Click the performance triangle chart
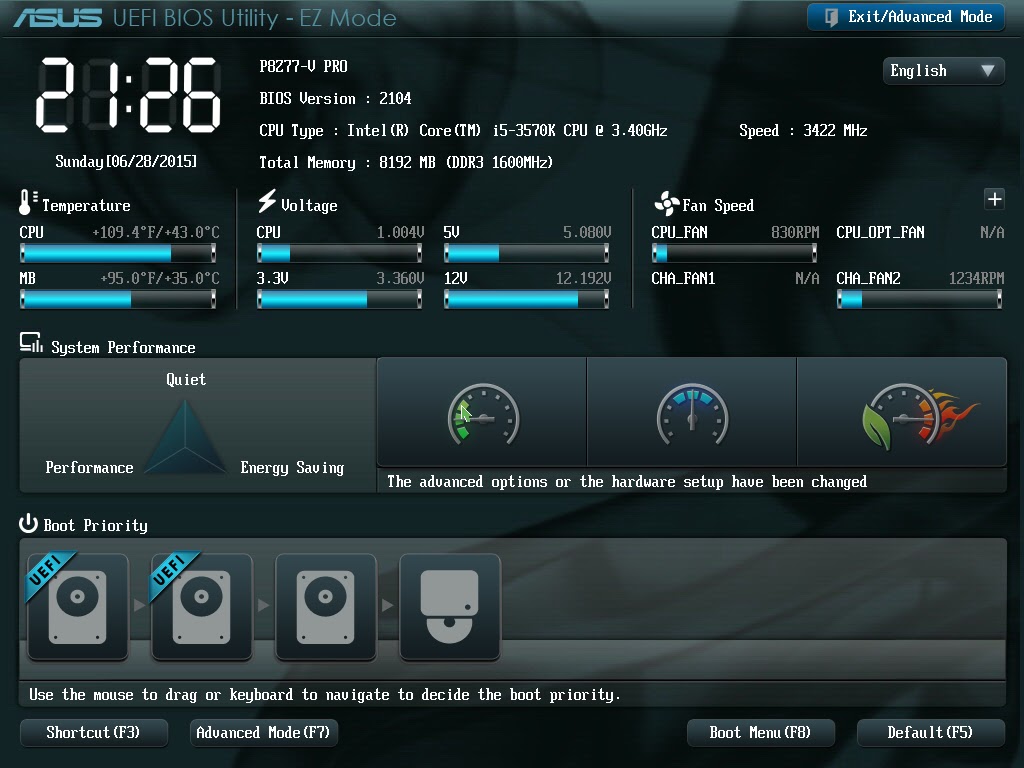 click(185, 436)
